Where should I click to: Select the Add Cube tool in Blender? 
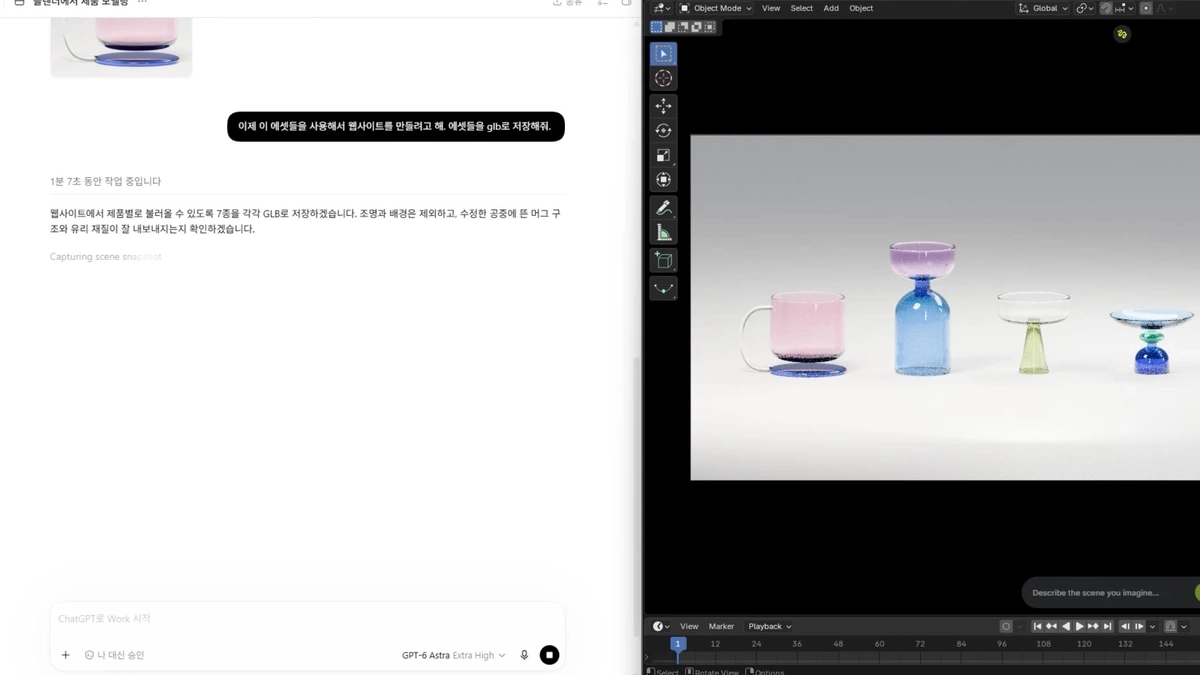pos(663,260)
